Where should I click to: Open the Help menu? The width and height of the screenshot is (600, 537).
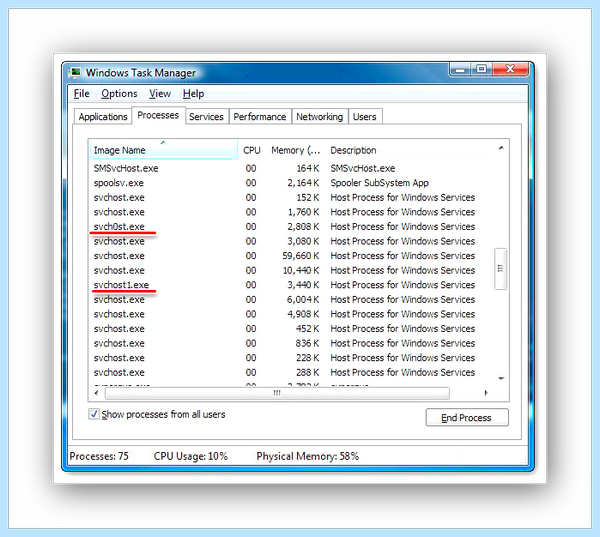tap(193, 94)
